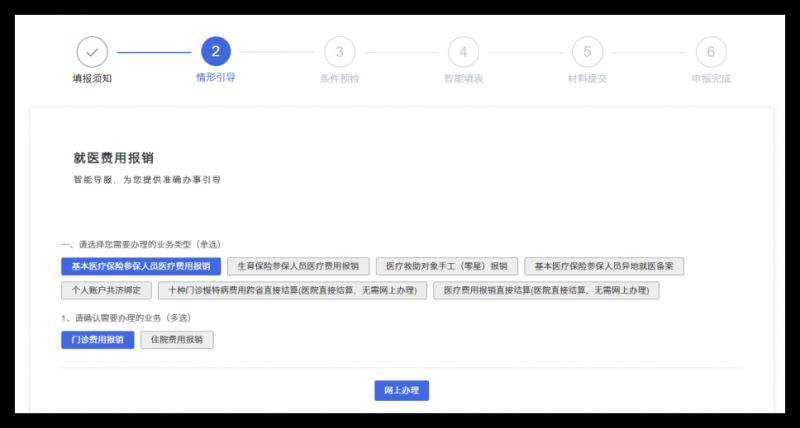Choose 医疗救助对象手工（零星）报销

(447, 266)
